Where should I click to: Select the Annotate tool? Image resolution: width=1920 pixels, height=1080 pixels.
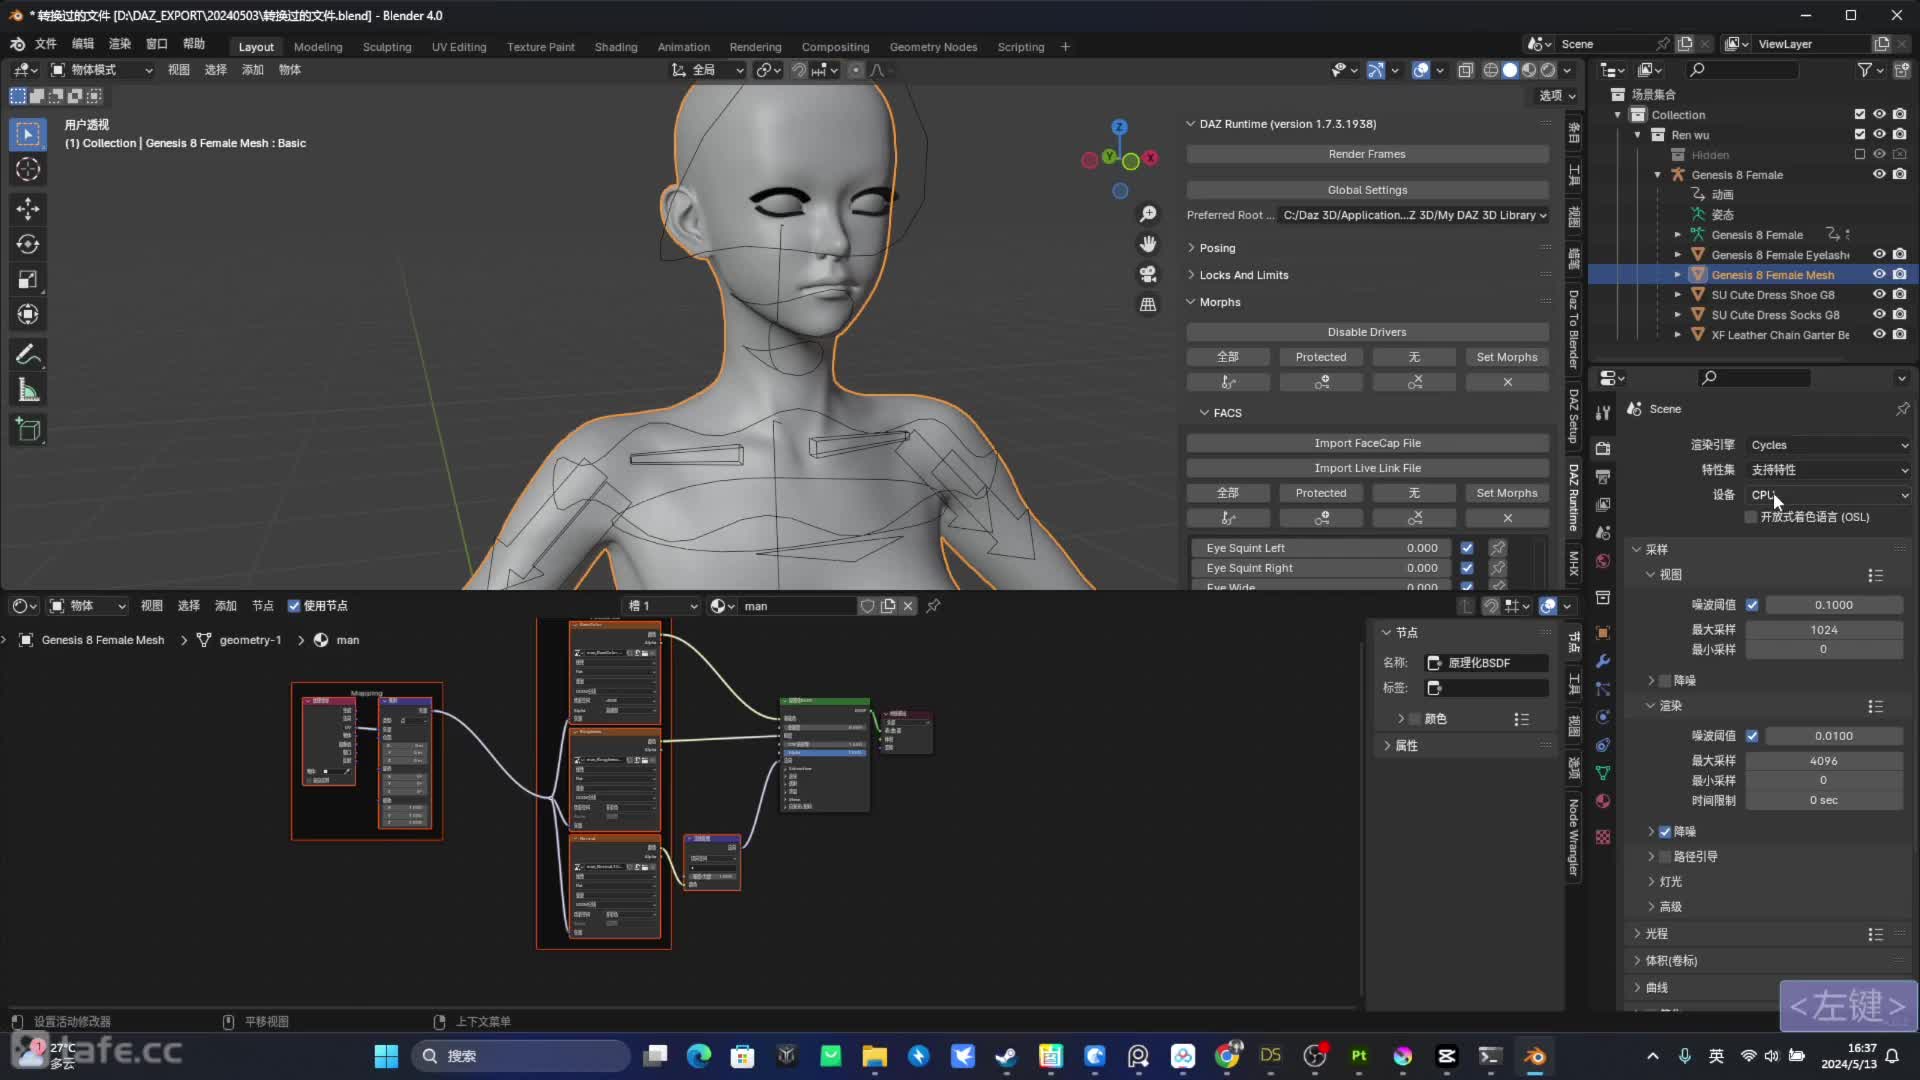(28, 355)
